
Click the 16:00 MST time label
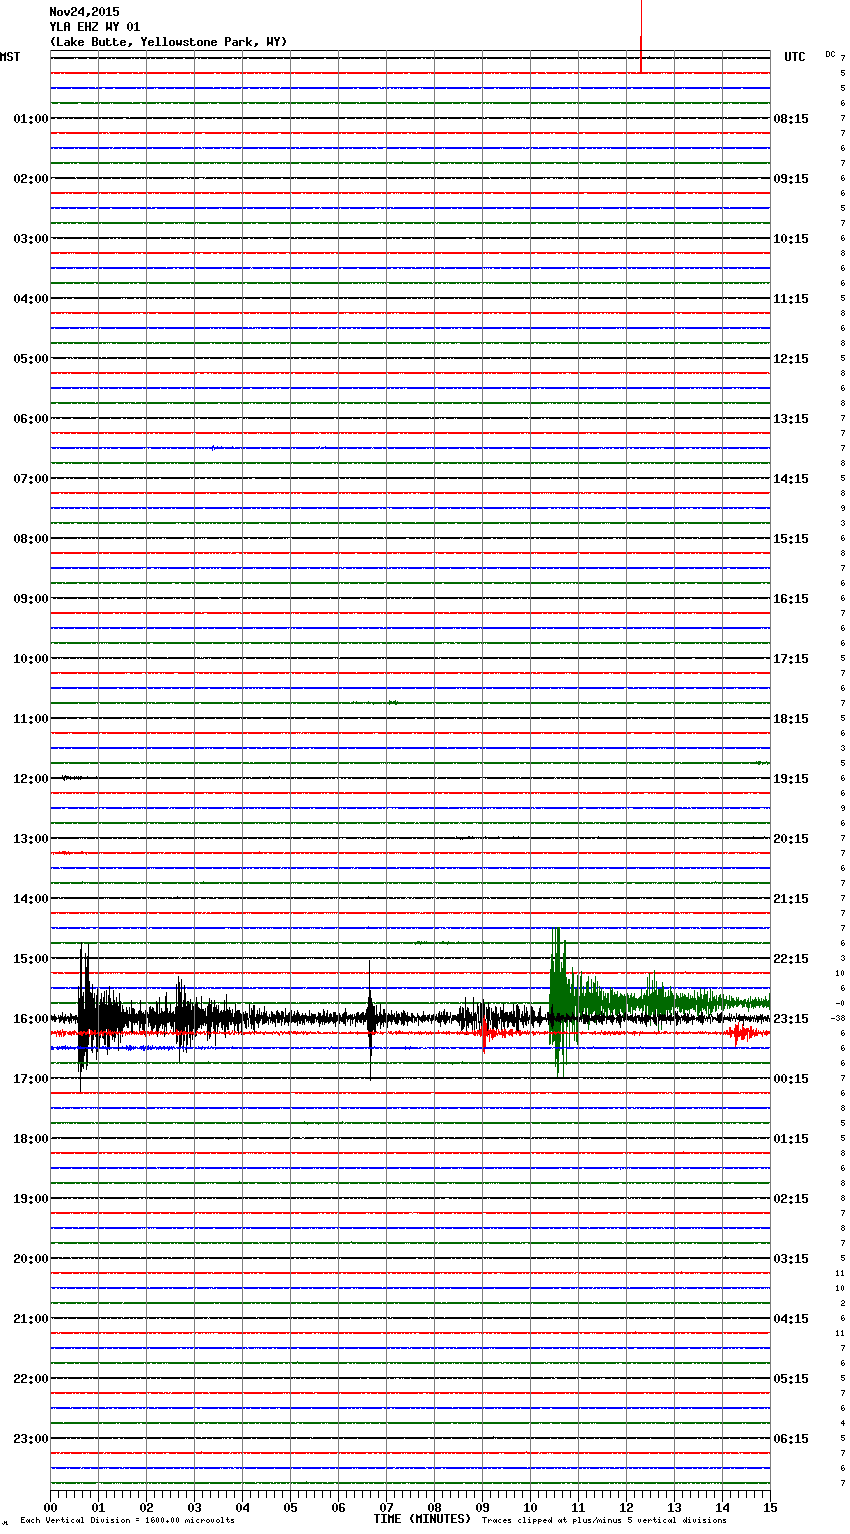point(30,1019)
